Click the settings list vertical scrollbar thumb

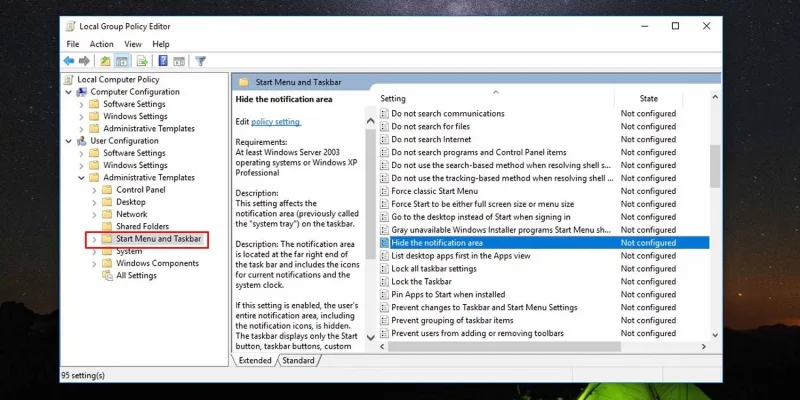click(715, 166)
